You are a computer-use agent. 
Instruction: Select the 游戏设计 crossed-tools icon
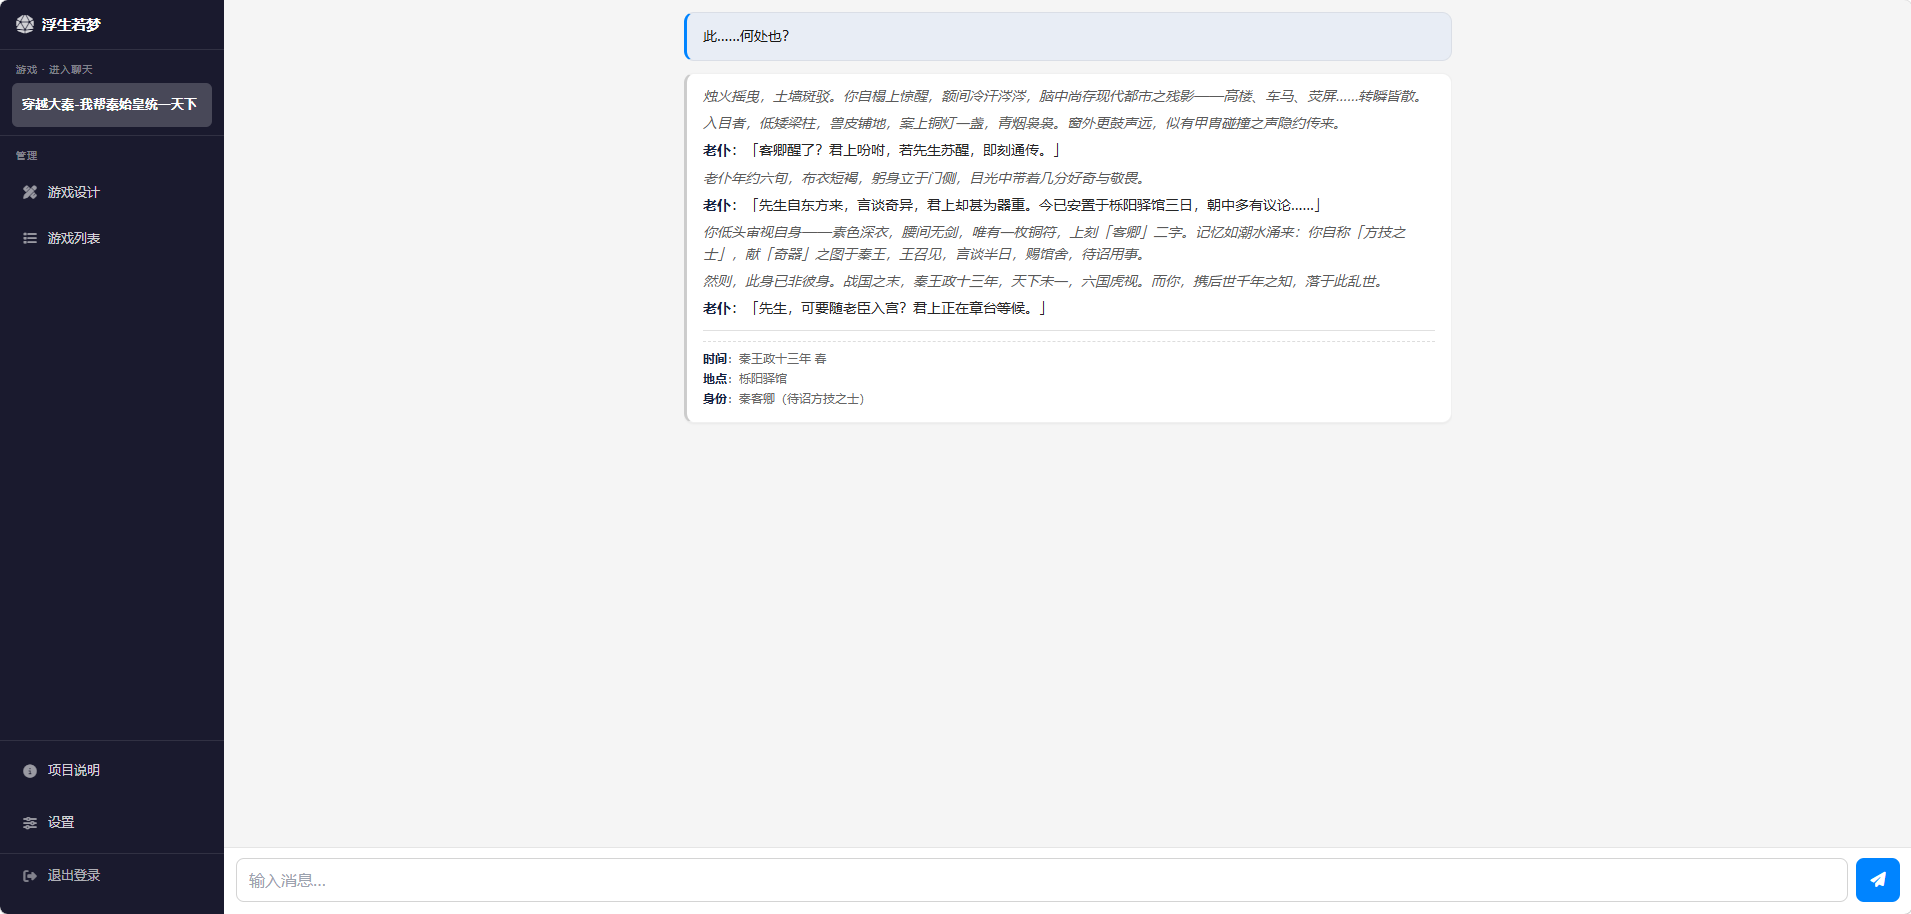(x=30, y=192)
